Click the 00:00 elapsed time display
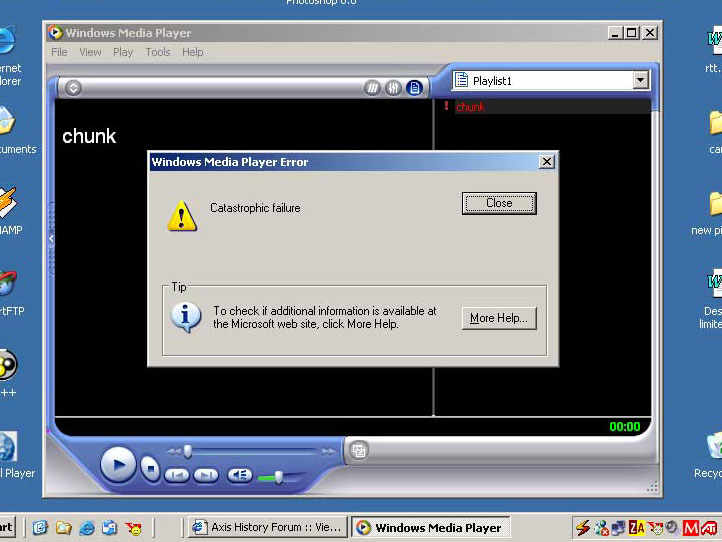Screen dimensions: 722x542 pos(624,427)
